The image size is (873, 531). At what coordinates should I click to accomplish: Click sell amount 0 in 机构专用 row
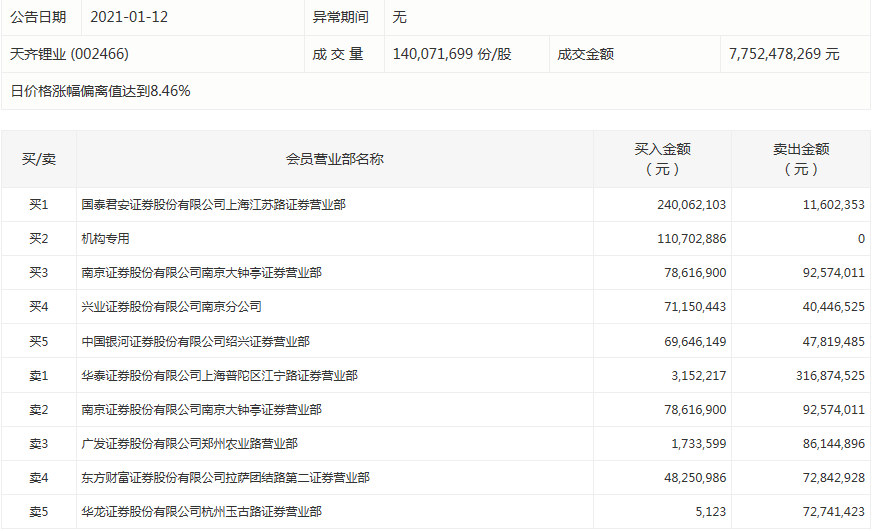tap(861, 239)
